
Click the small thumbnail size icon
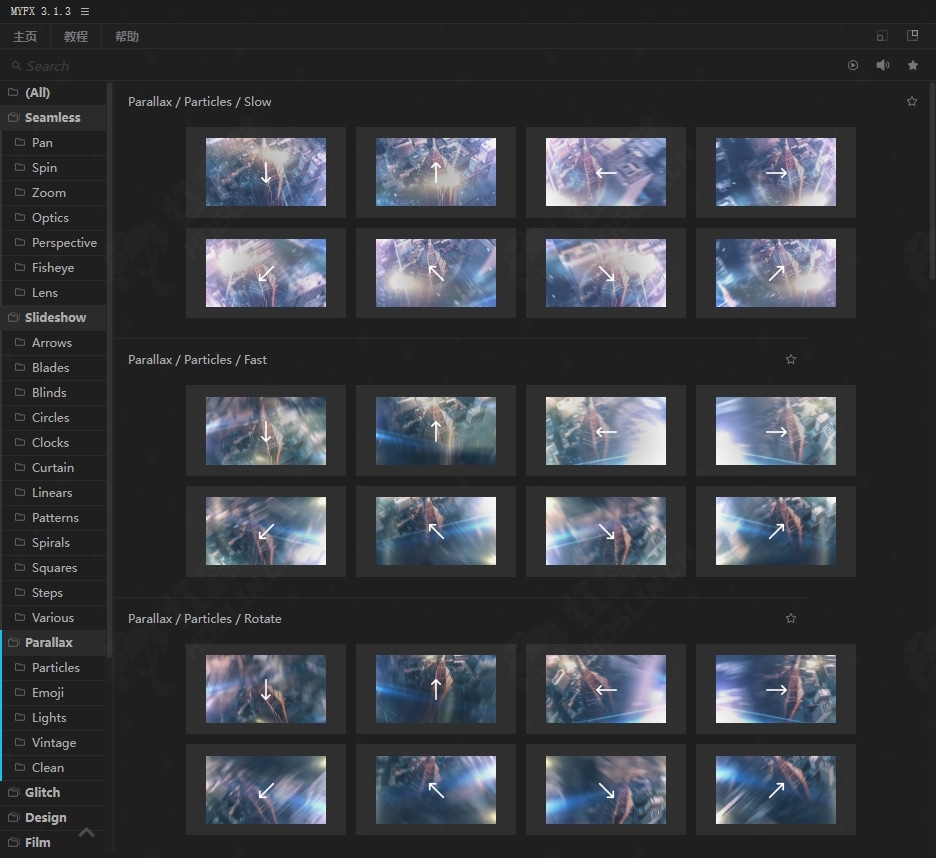[x=881, y=36]
